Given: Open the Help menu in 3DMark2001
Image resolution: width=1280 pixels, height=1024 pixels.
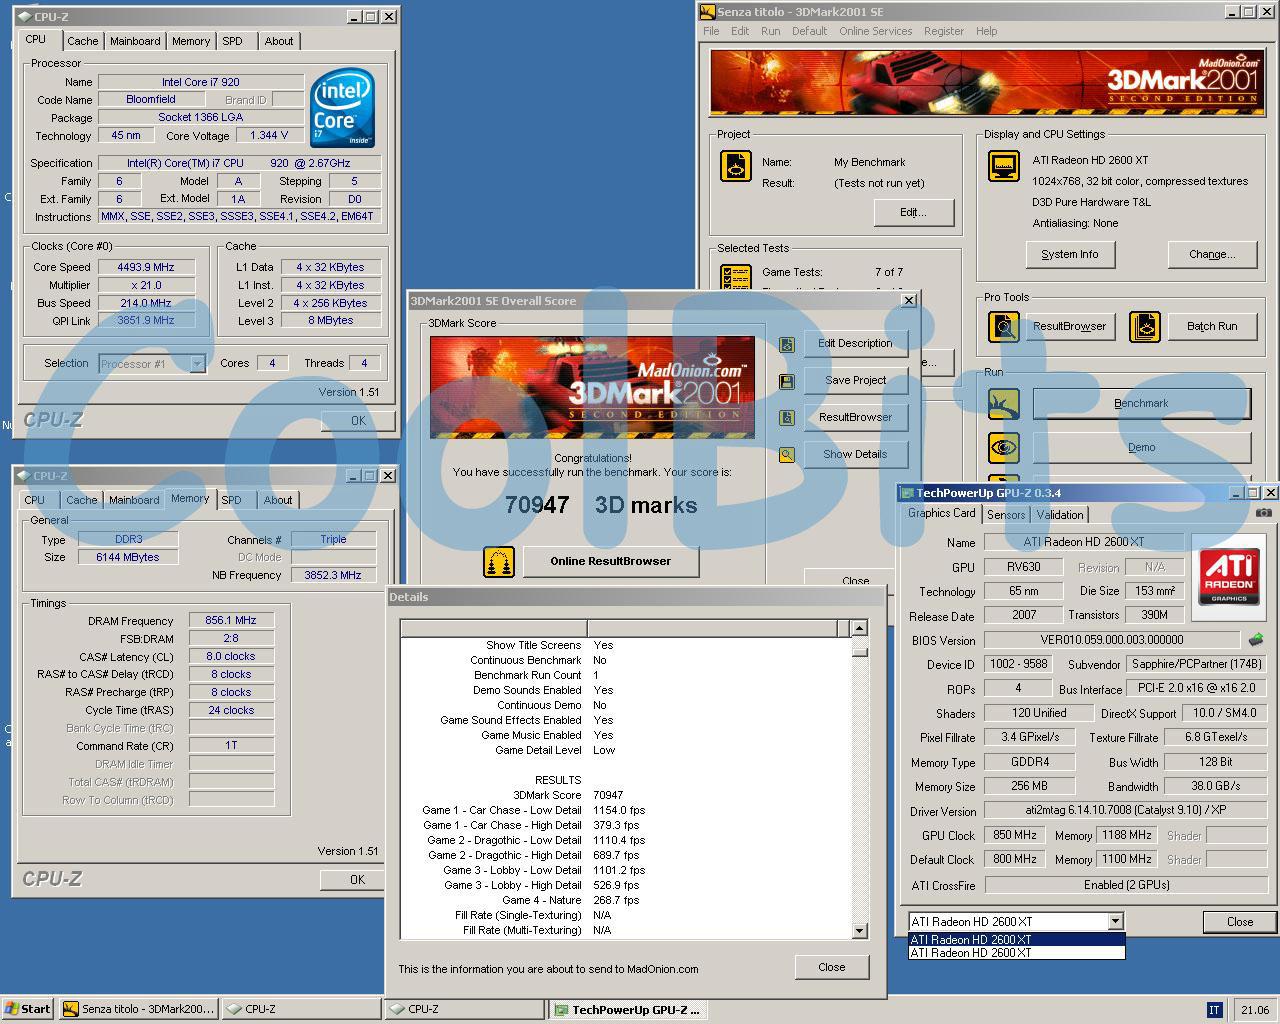Looking at the screenshot, I should (x=987, y=31).
